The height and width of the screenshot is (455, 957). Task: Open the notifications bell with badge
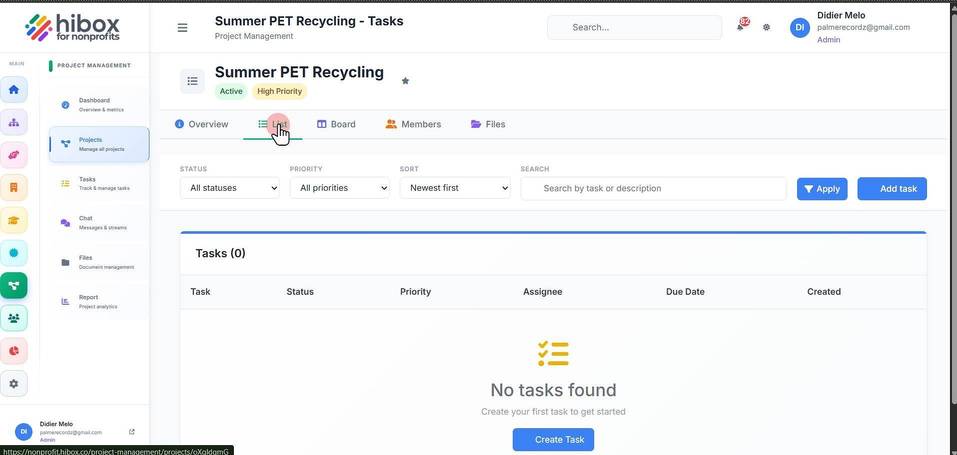[741, 26]
